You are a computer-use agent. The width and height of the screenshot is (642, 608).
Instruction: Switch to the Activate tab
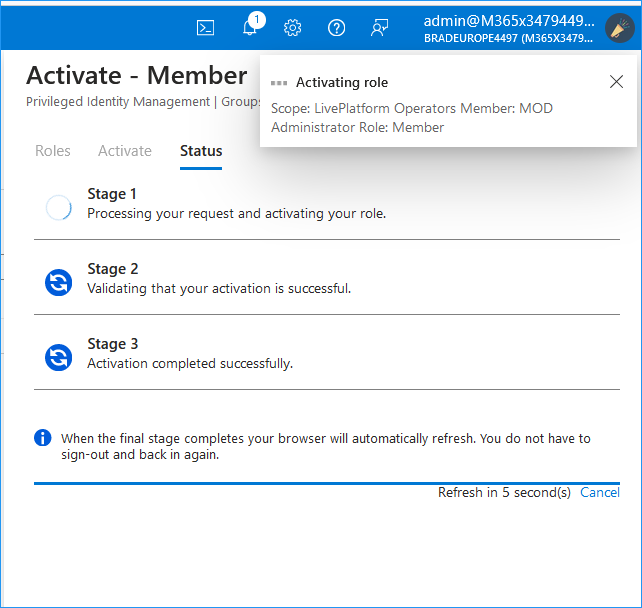pos(125,151)
